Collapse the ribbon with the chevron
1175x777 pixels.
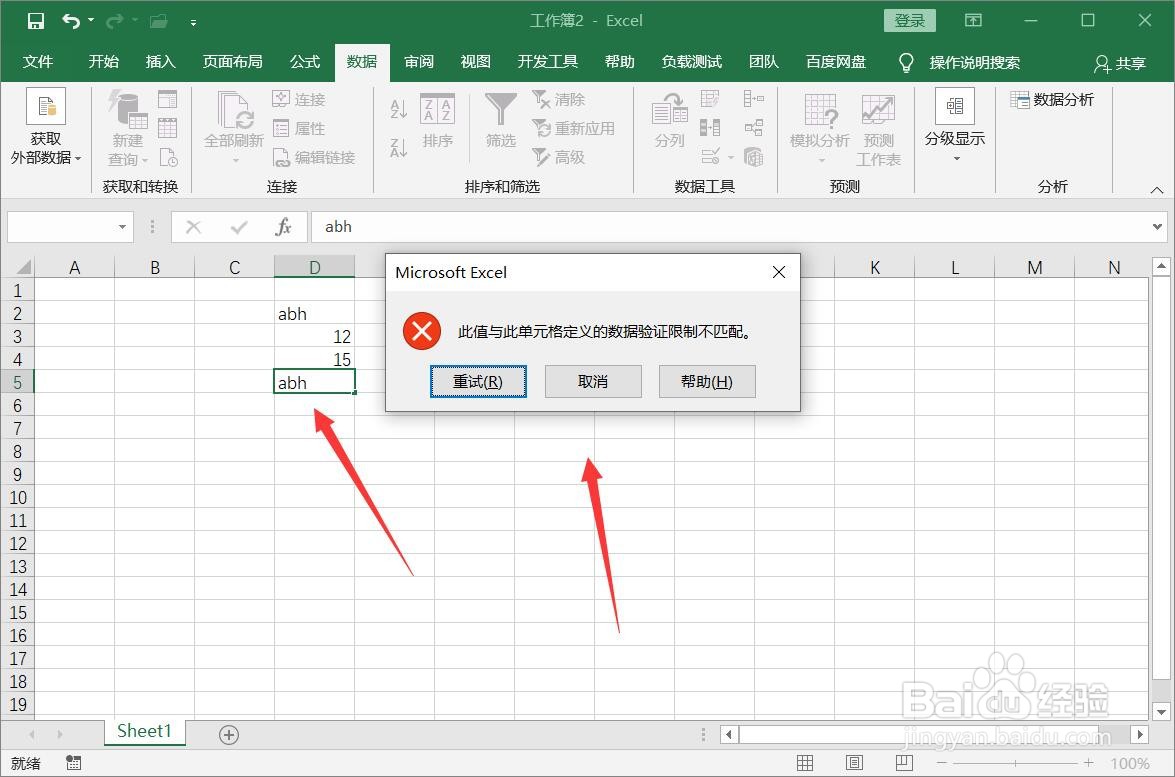click(x=1157, y=190)
